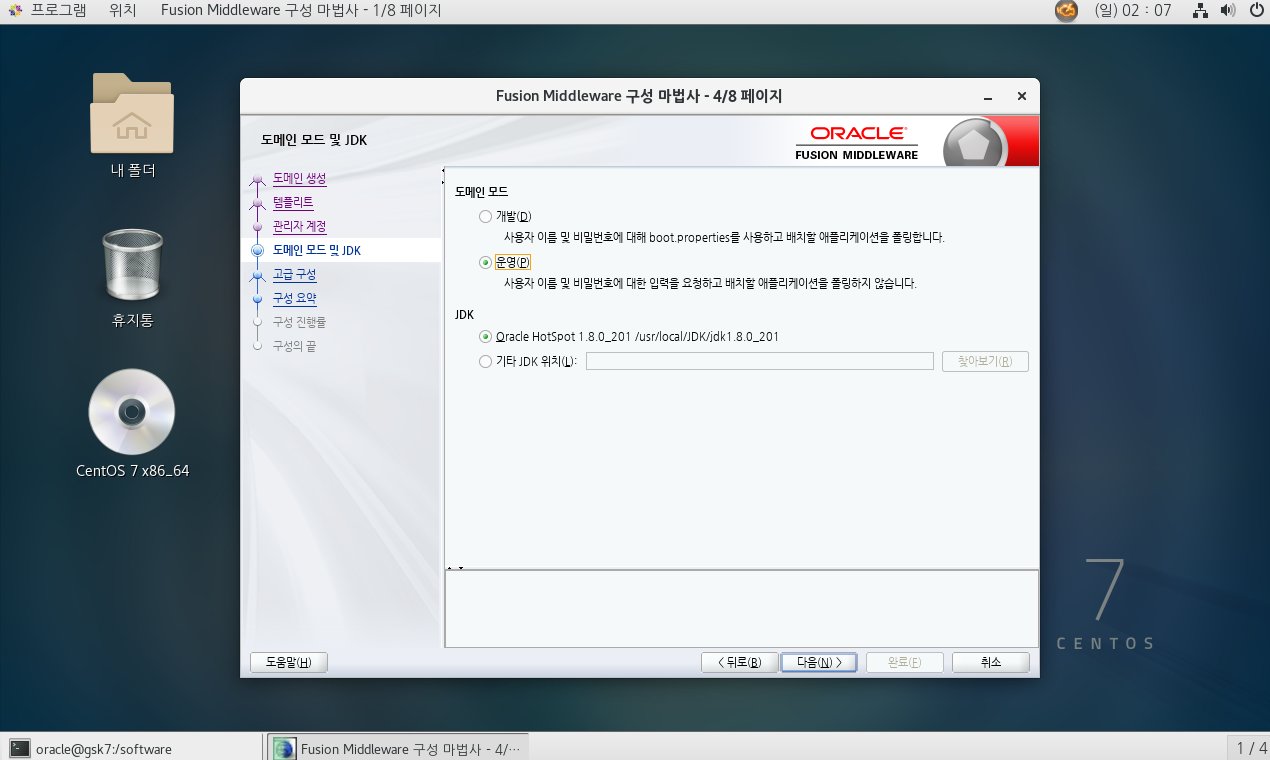Screen dimensions: 1270x760
Task: Click the 구성의 끝 step text
Action: [x=294, y=346]
